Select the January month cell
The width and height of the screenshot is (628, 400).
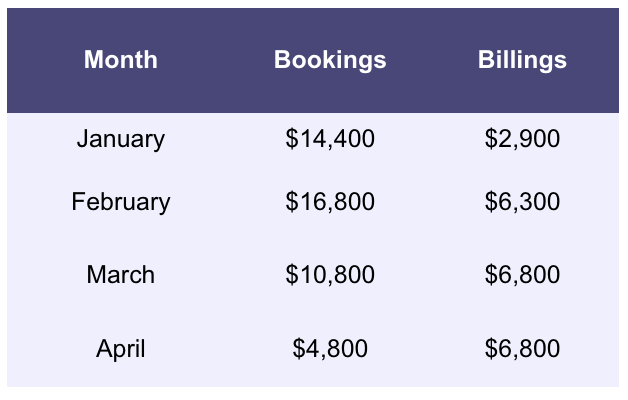(121, 138)
